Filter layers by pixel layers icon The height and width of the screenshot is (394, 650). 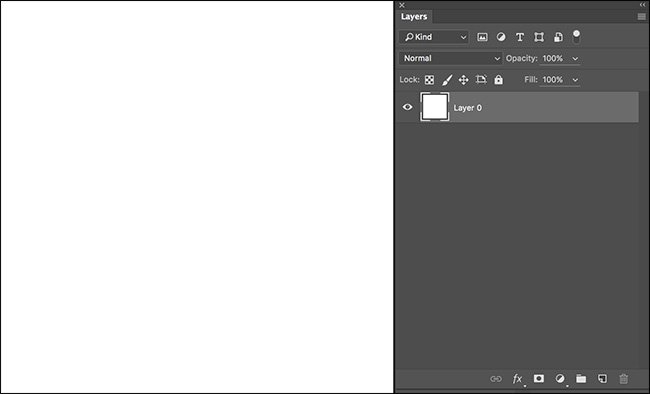tap(482, 37)
